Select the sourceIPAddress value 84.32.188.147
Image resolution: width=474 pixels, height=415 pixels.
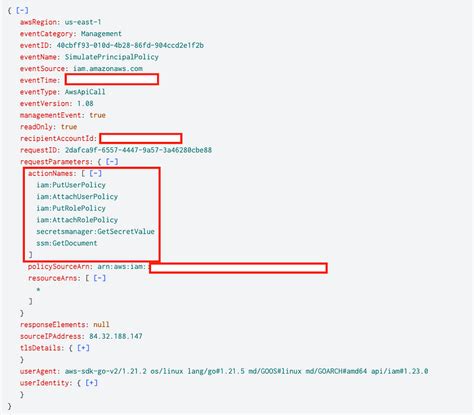point(116,336)
